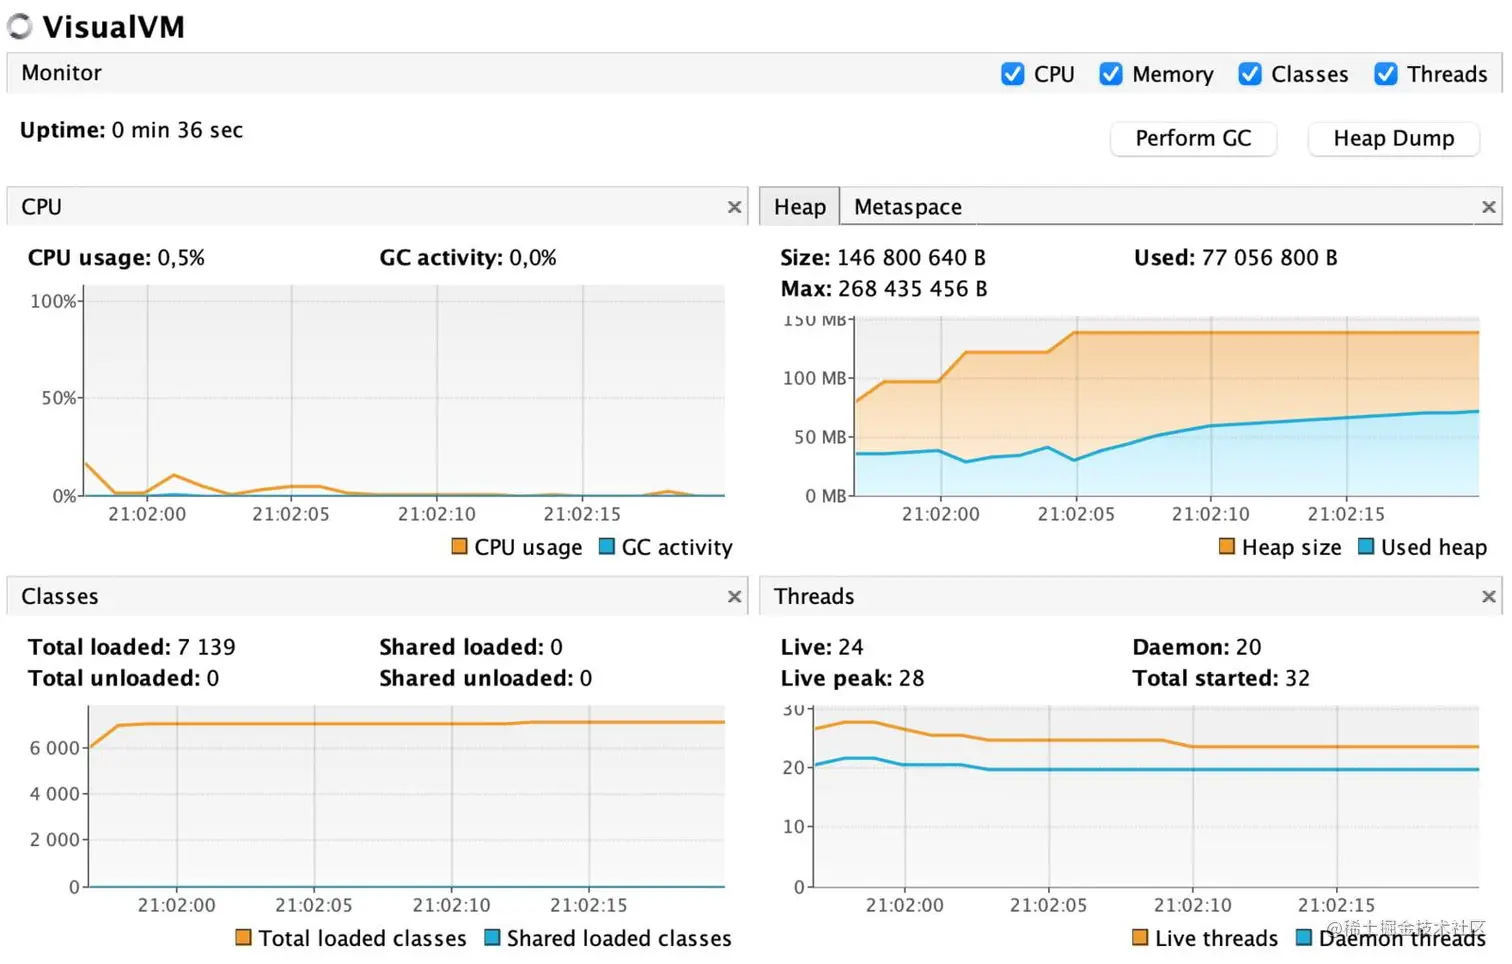Disable the Threads checkbox

click(1386, 73)
